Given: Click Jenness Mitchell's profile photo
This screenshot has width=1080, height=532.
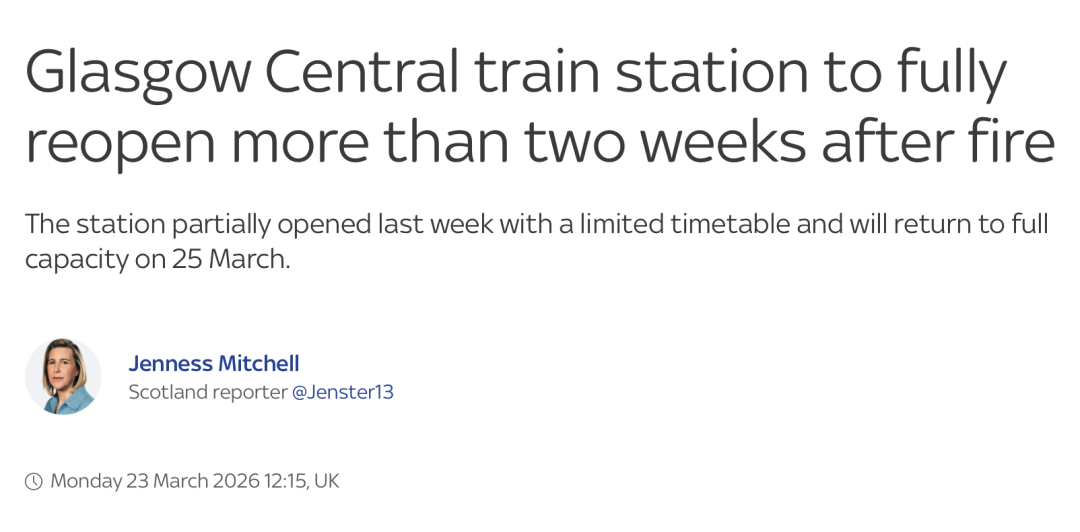Looking at the screenshot, I should (x=63, y=376).
